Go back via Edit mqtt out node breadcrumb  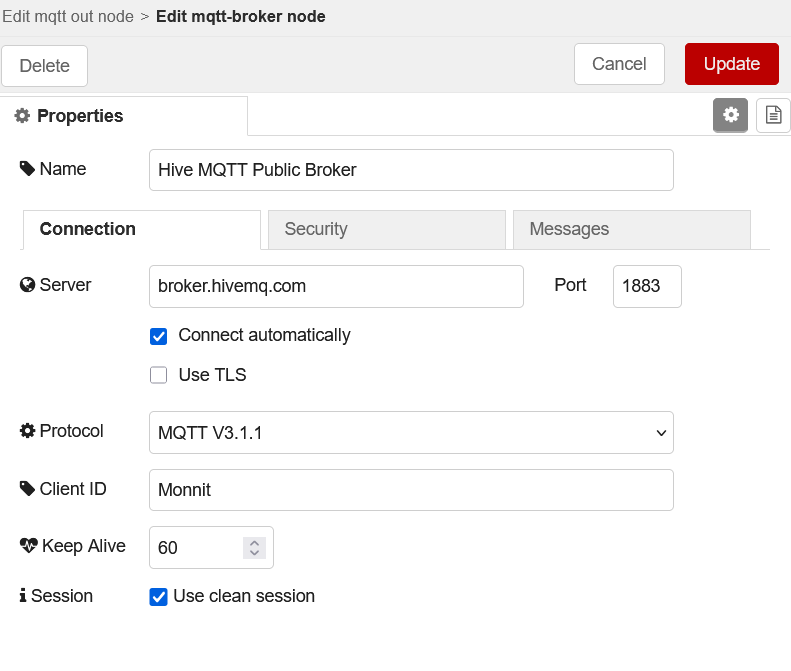[x=68, y=16]
